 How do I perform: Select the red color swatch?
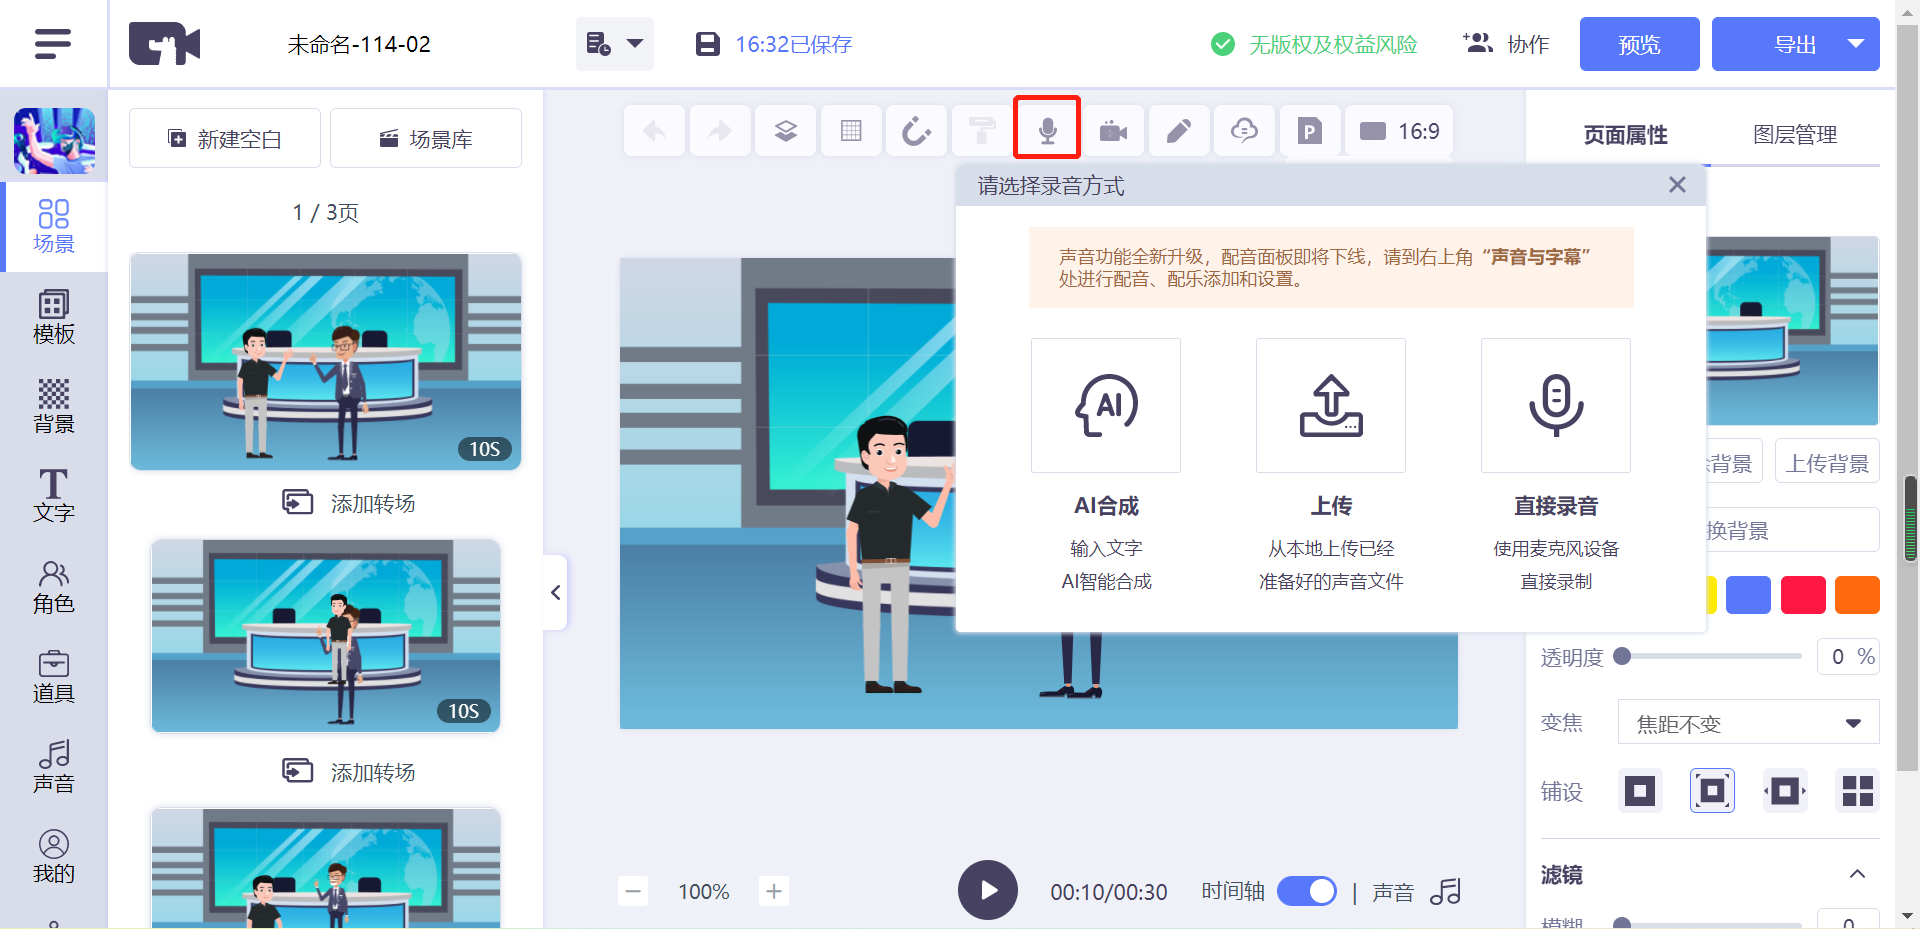pos(1803,594)
